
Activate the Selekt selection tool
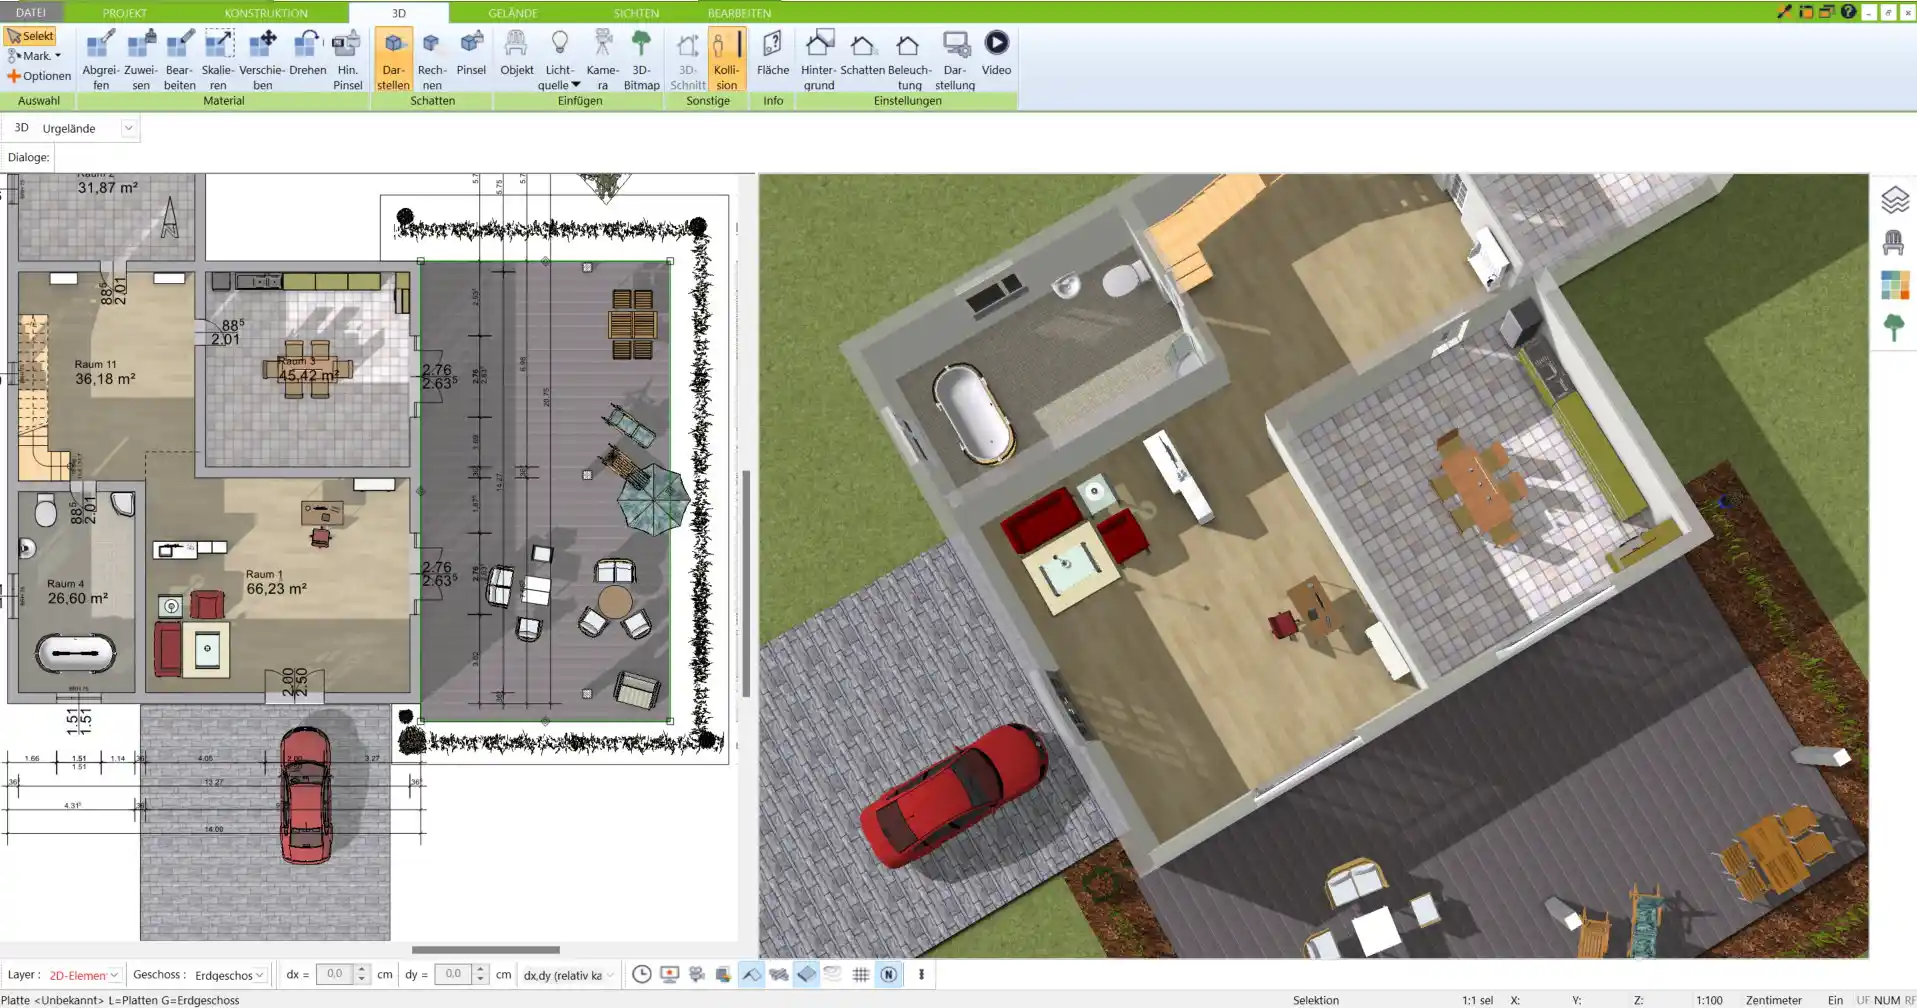[x=30, y=36]
